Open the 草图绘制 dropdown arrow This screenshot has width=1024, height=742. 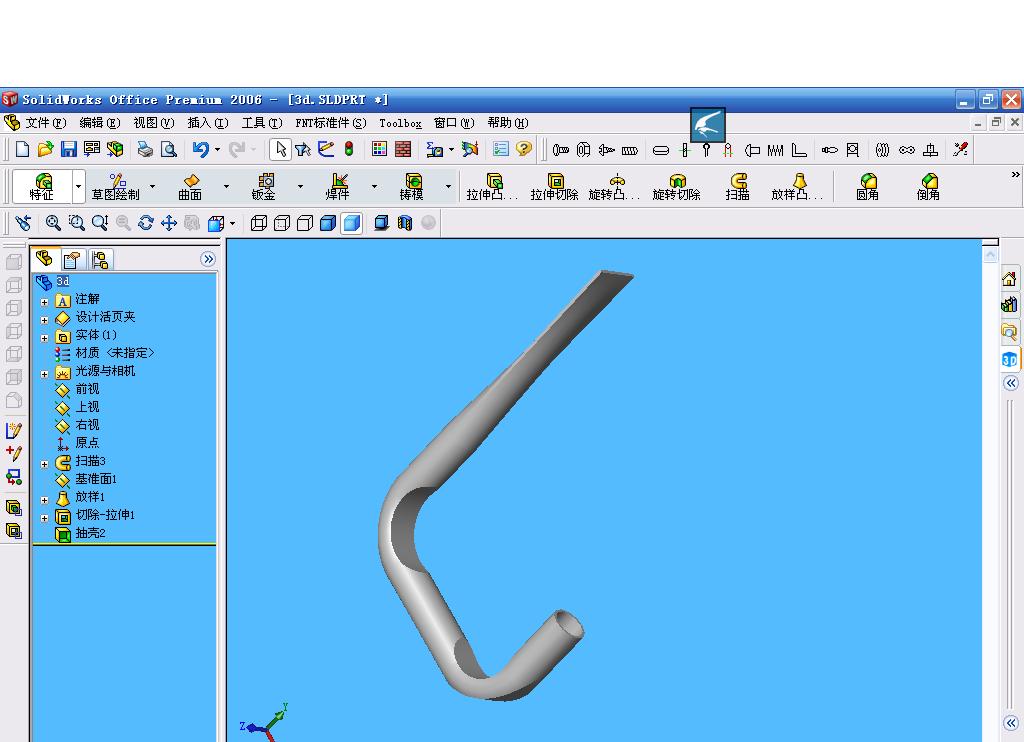click(152, 186)
